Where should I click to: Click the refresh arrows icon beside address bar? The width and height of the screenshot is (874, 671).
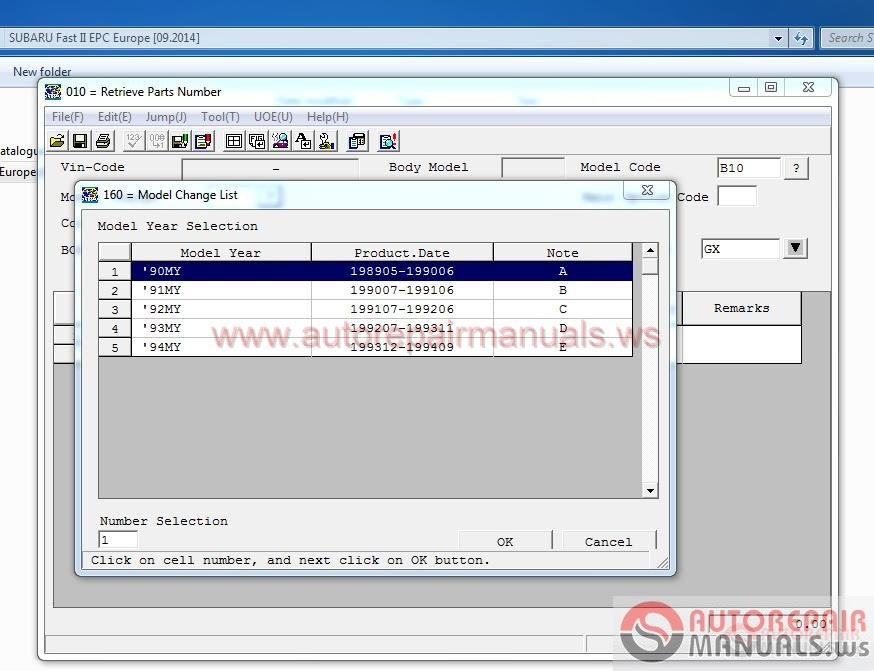coord(801,38)
